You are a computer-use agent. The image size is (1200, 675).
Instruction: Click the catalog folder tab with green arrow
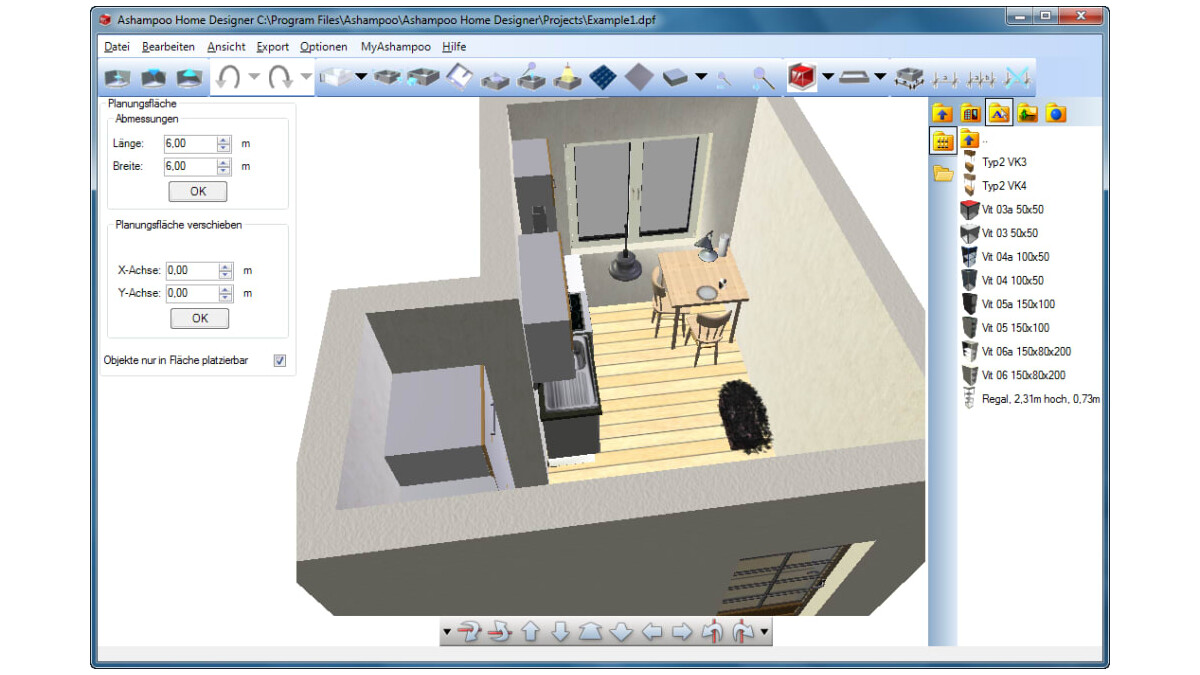click(1027, 113)
